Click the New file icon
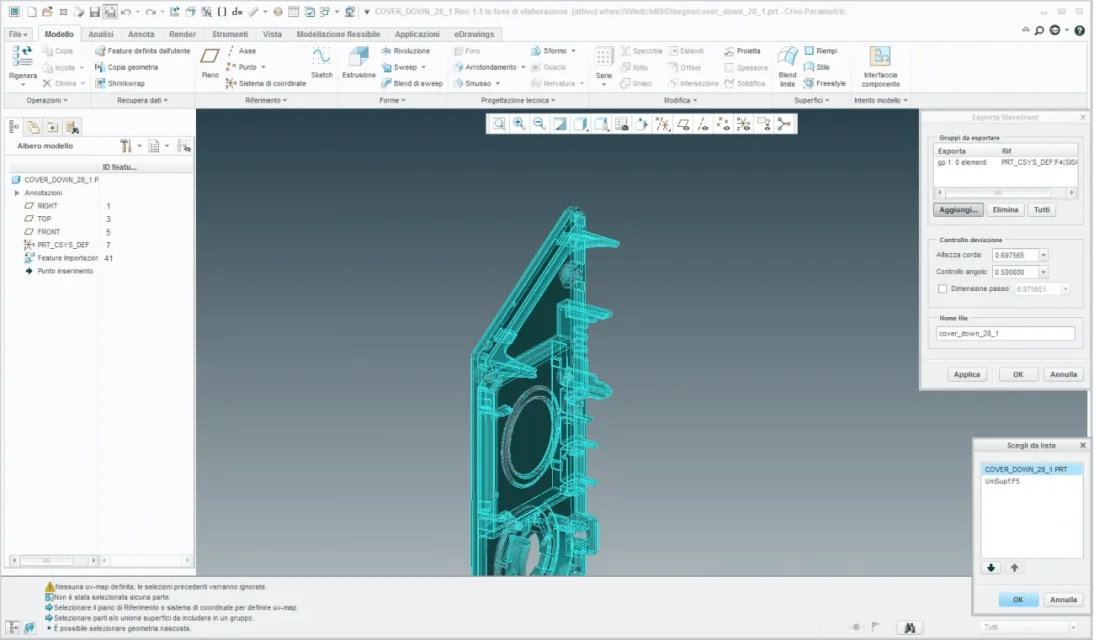This screenshot has width=1094, height=640. (x=31, y=12)
